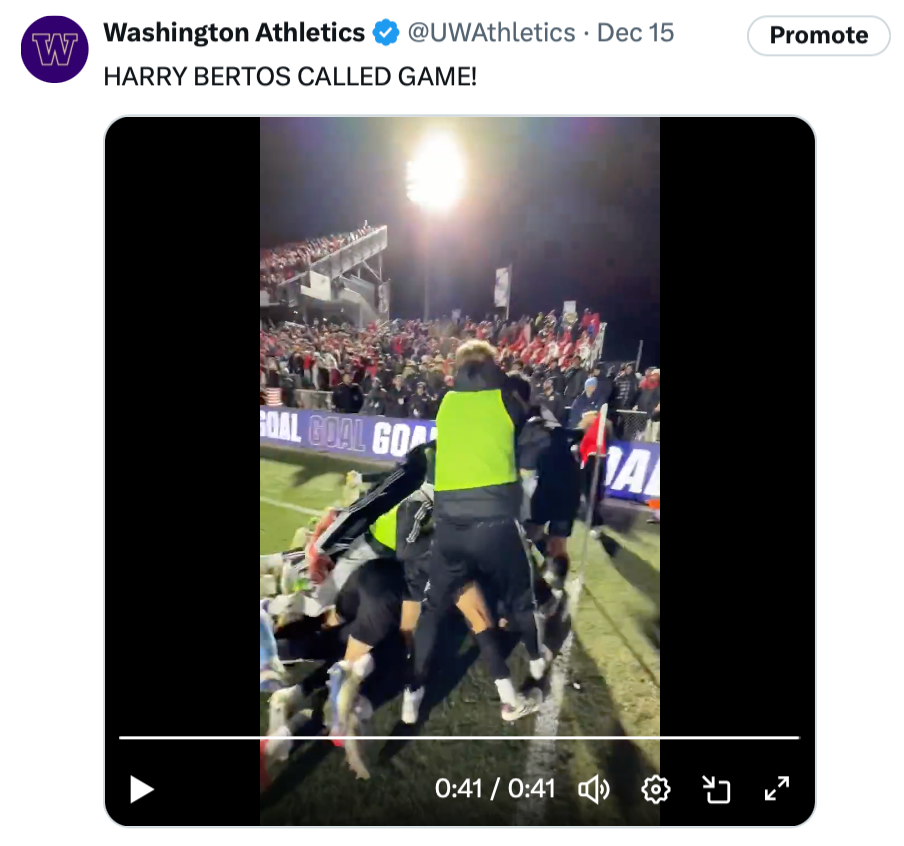Open the Dec 15 timestamp link

(635, 33)
